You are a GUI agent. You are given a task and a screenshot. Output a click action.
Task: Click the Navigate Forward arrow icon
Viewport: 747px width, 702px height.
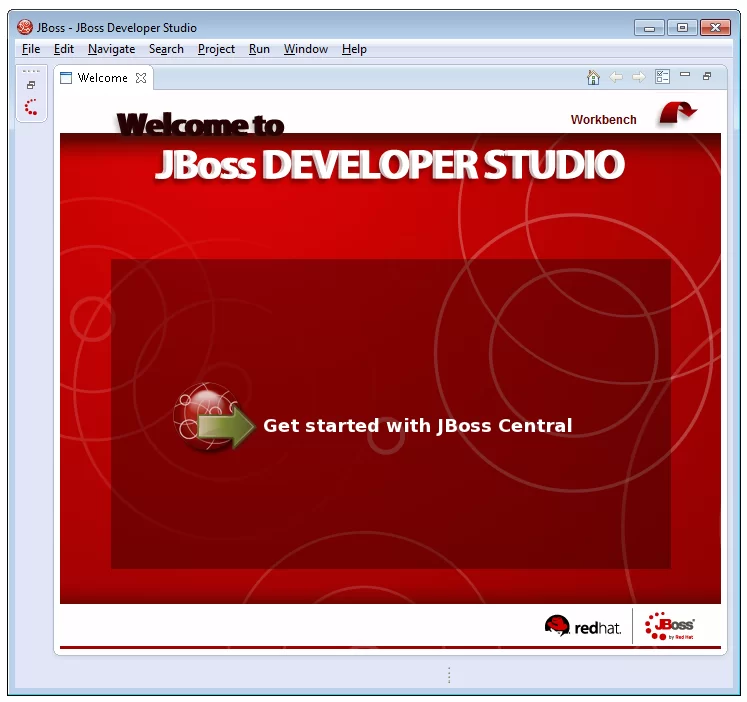tap(638, 77)
